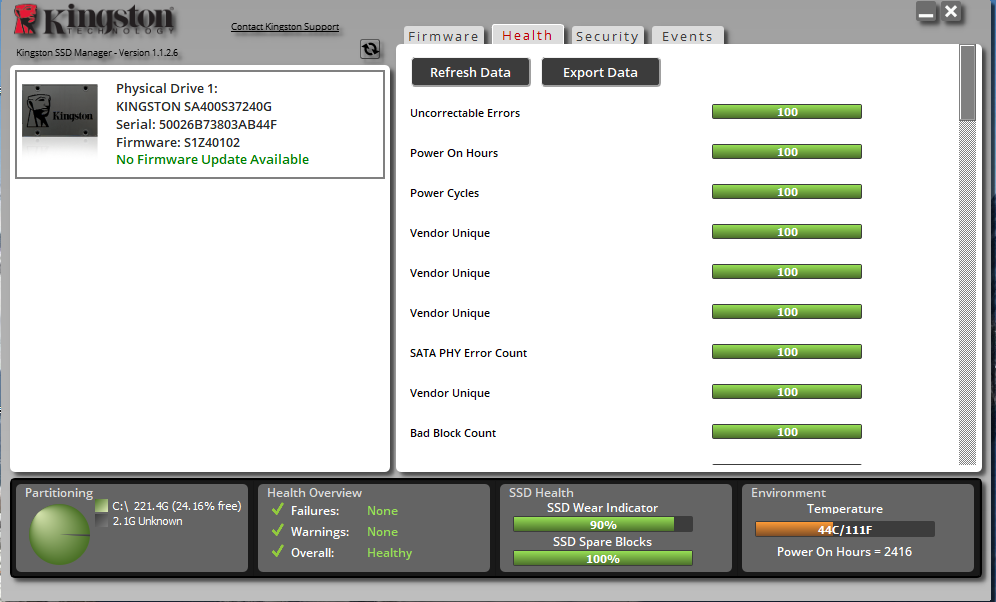Click 'SSD Health' panel heading
This screenshot has width=996, height=602.
[541, 493]
